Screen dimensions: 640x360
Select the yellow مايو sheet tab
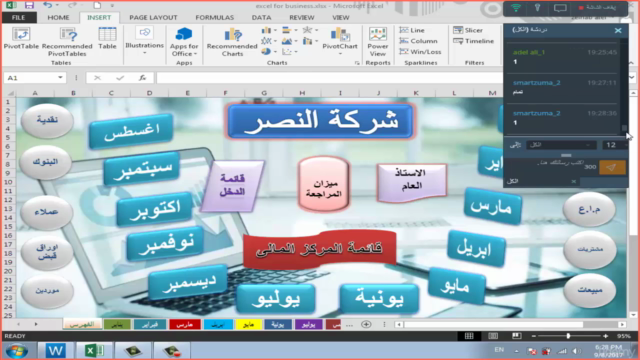pyautogui.click(x=248, y=324)
